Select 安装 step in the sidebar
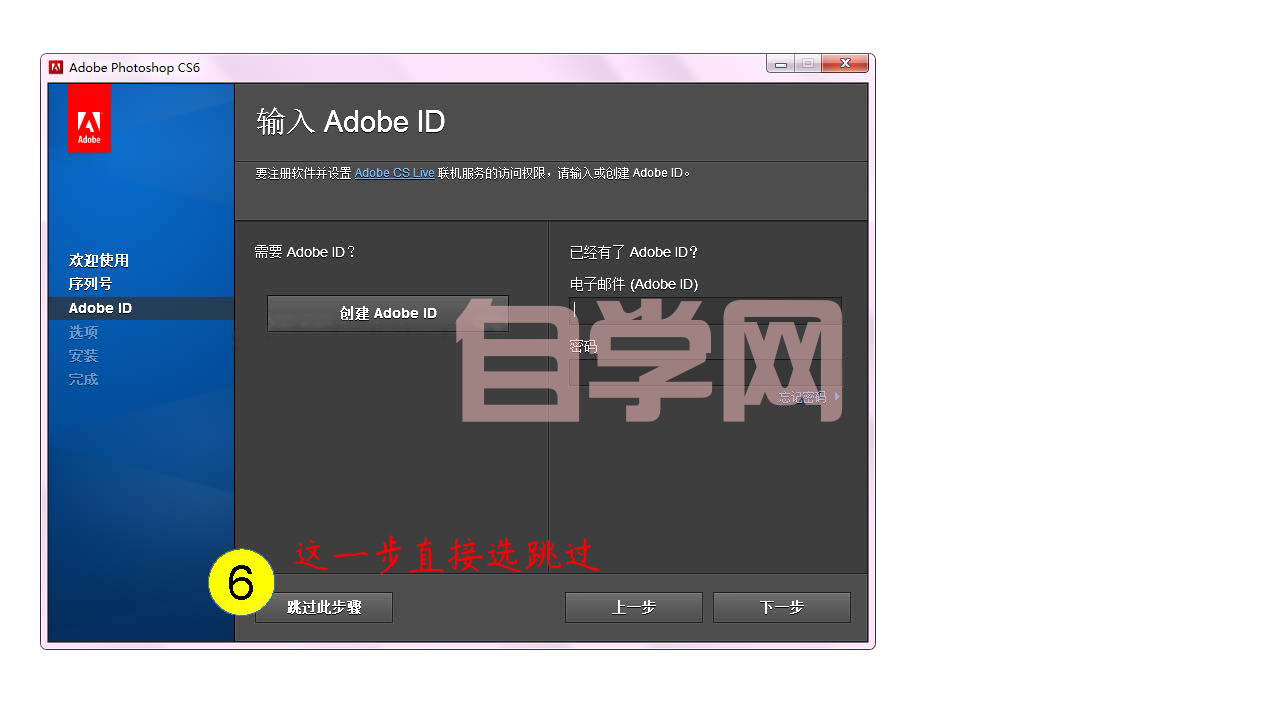Image resolution: width=1280 pixels, height=720 pixels. pyautogui.click(x=83, y=356)
